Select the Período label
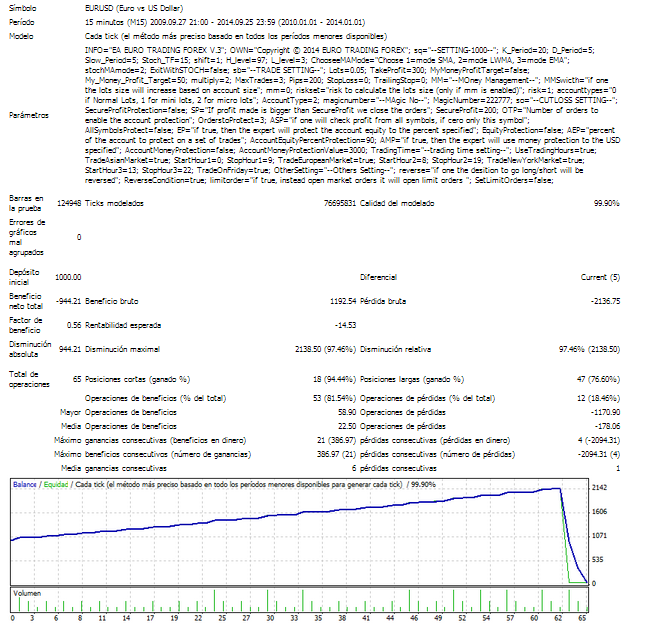This screenshot has width=665, height=626. (x=22, y=20)
